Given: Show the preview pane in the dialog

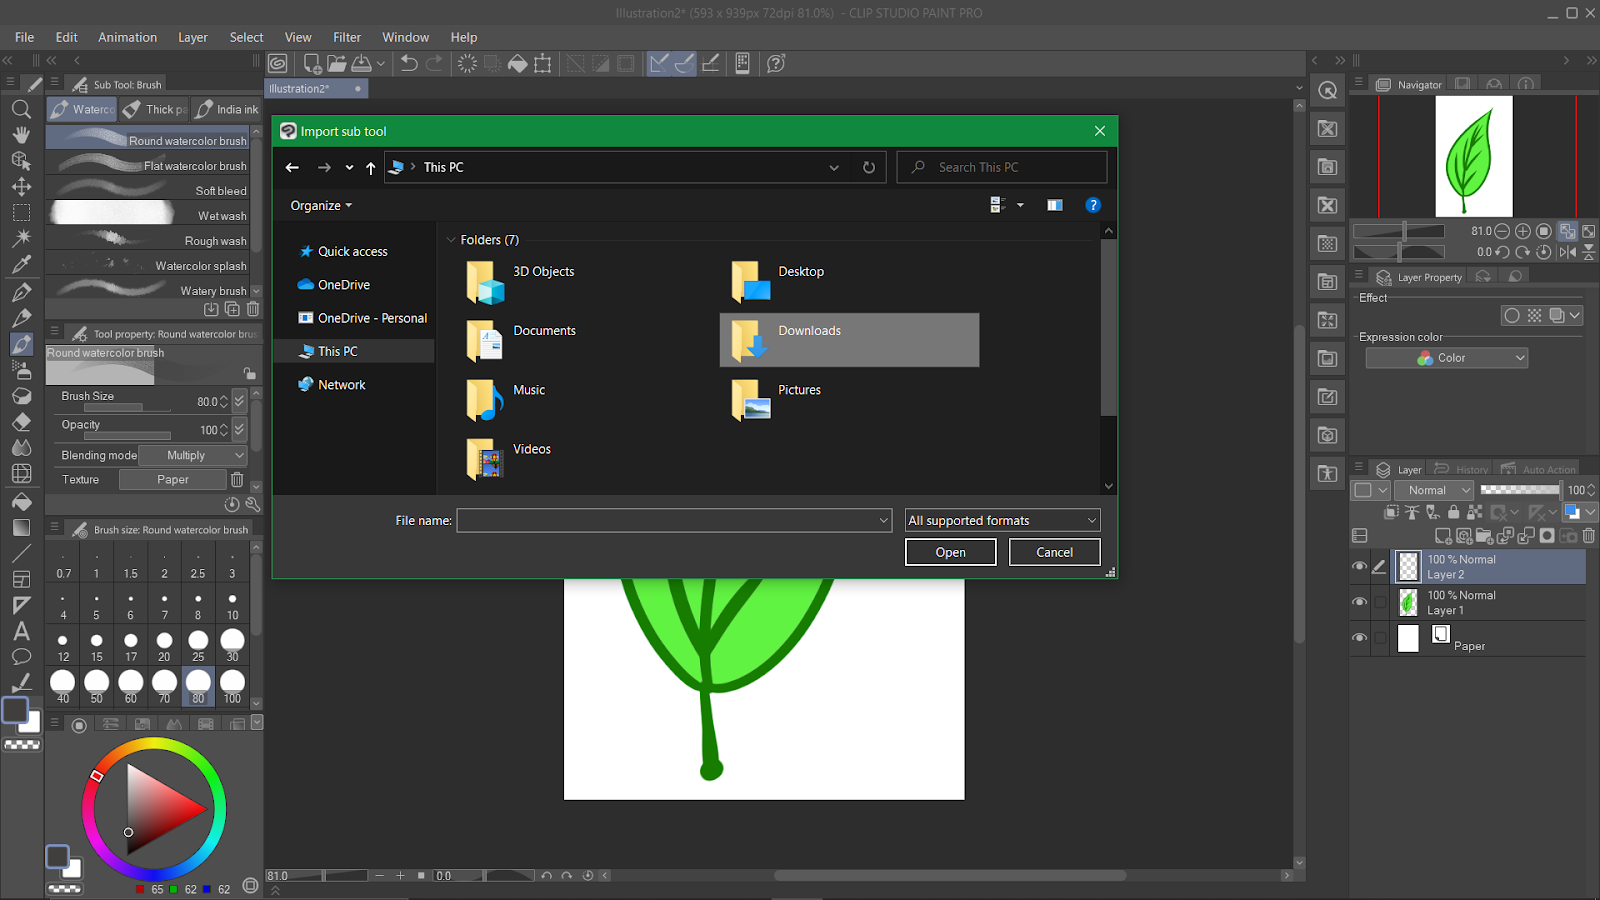Looking at the screenshot, I should click(1055, 205).
